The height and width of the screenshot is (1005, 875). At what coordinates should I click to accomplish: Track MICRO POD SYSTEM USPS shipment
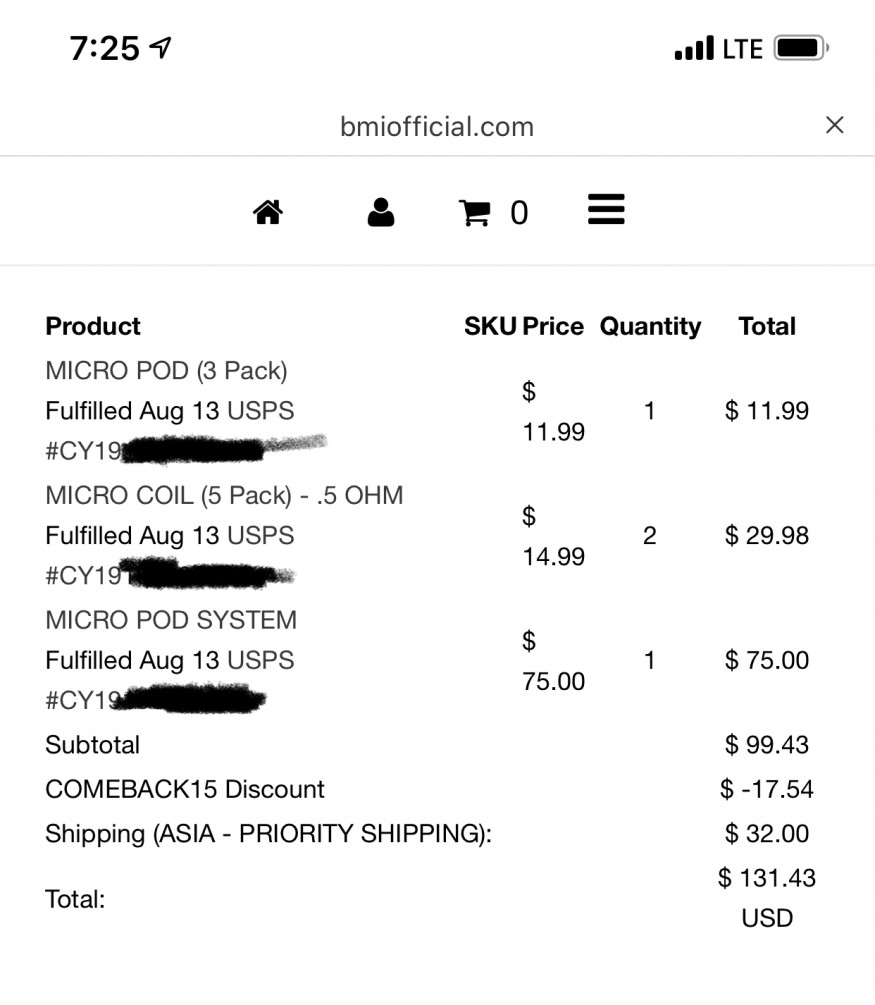[x=261, y=661]
